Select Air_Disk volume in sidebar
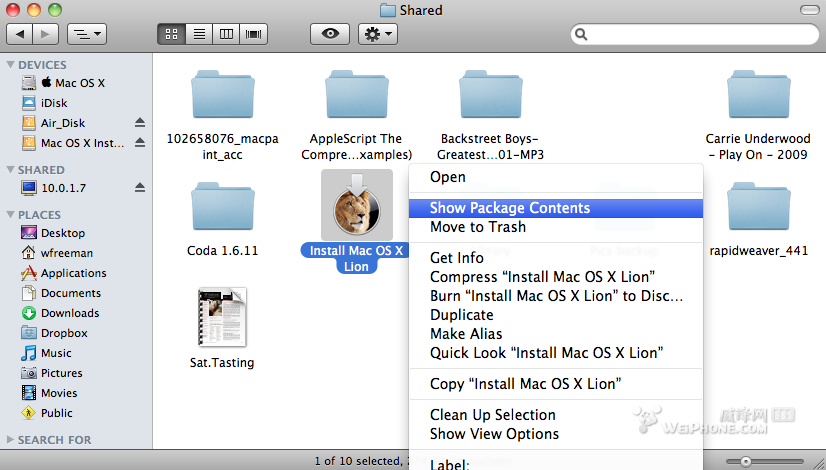The width and height of the screenshot is (826, 470). pos(53,123)
